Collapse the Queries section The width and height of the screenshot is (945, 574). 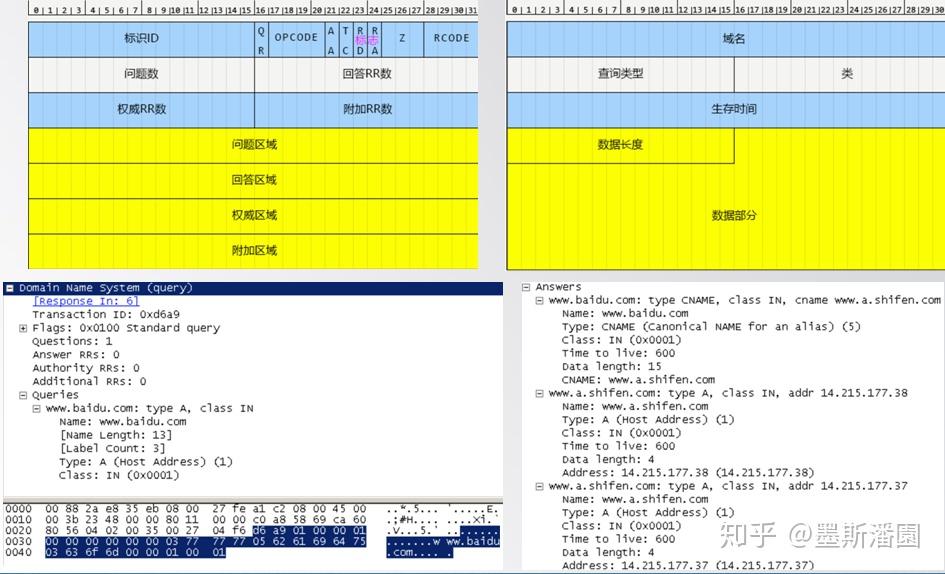click(23, 396)
